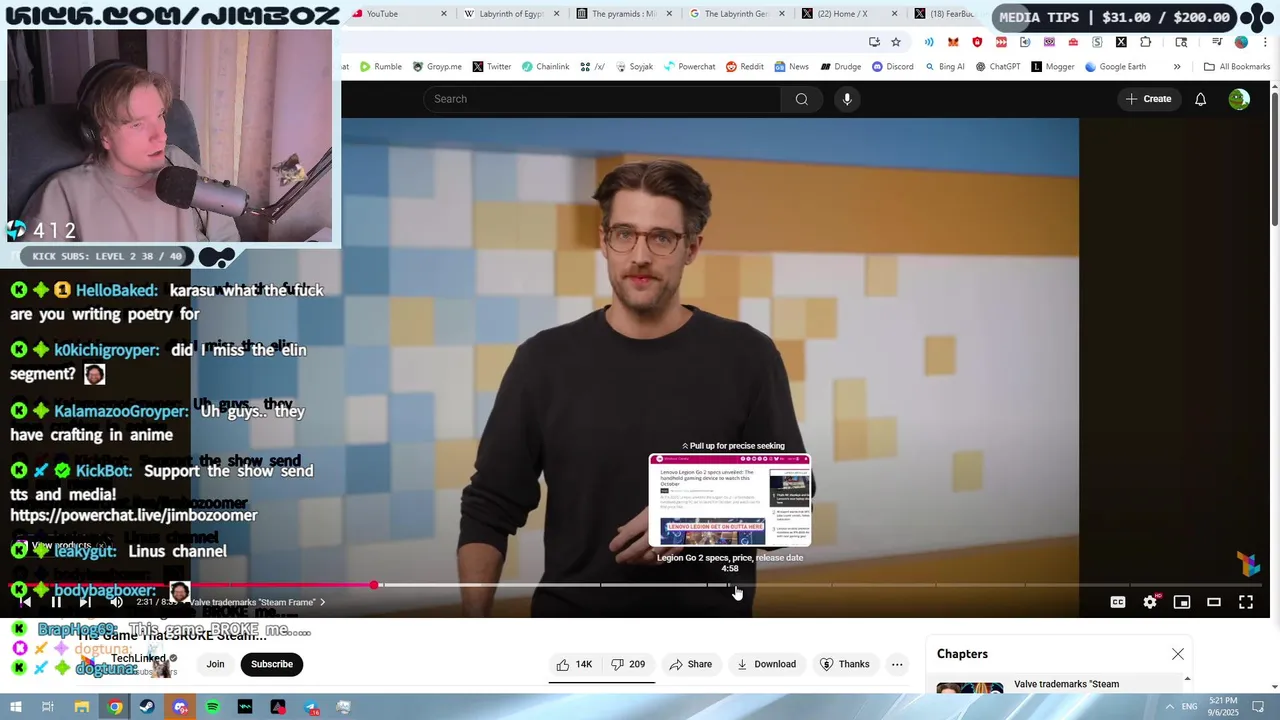
Task: Expand chapter title "Steam Frame" chevron
Action: click(322, 602)
